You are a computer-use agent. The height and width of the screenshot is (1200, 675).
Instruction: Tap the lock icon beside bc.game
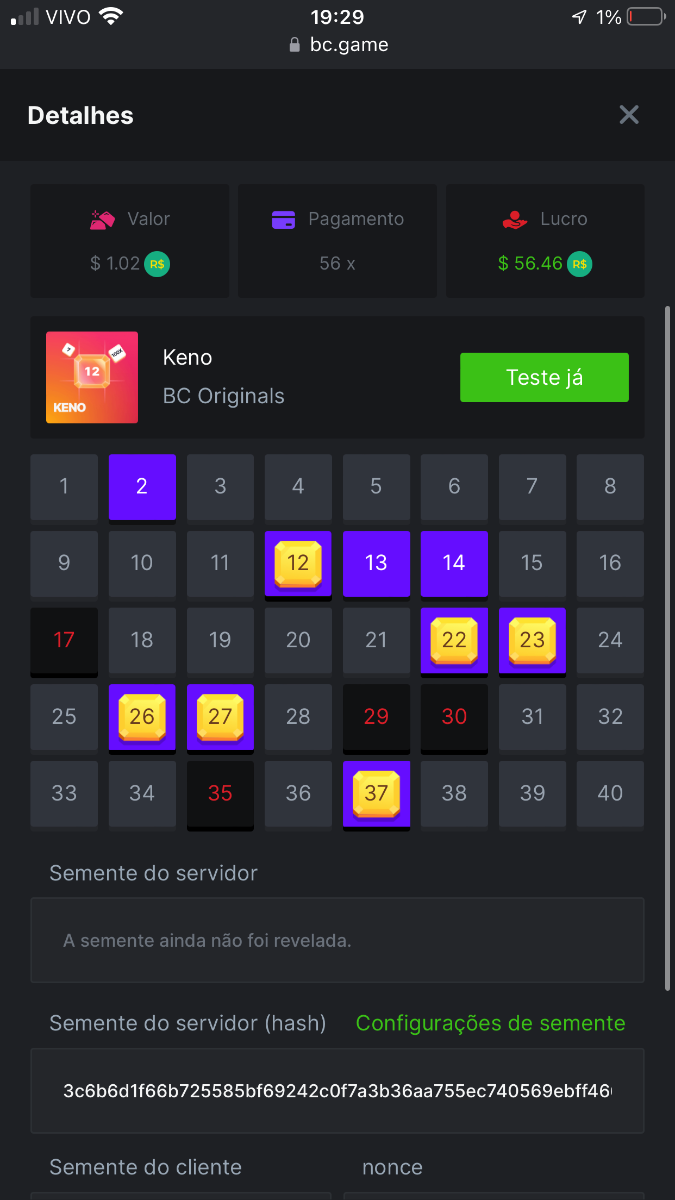294,45
